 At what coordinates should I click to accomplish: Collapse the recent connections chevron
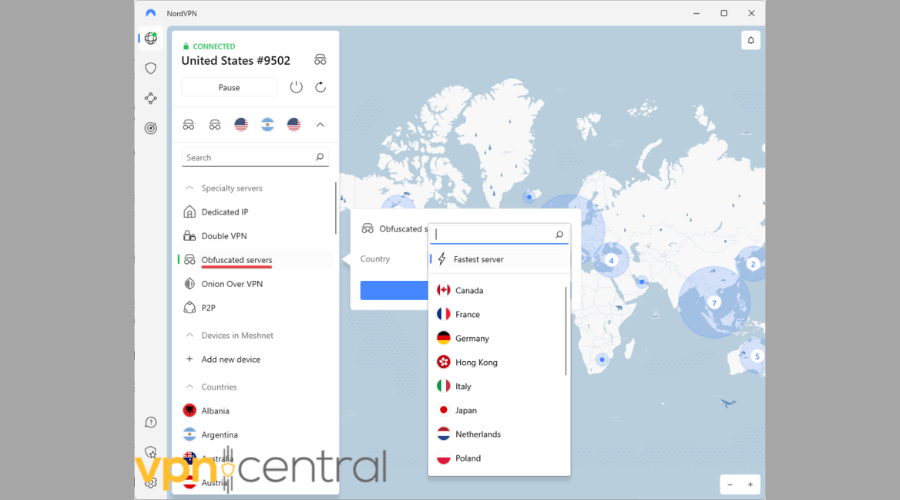pyautogui.click(x=320, y=125)
